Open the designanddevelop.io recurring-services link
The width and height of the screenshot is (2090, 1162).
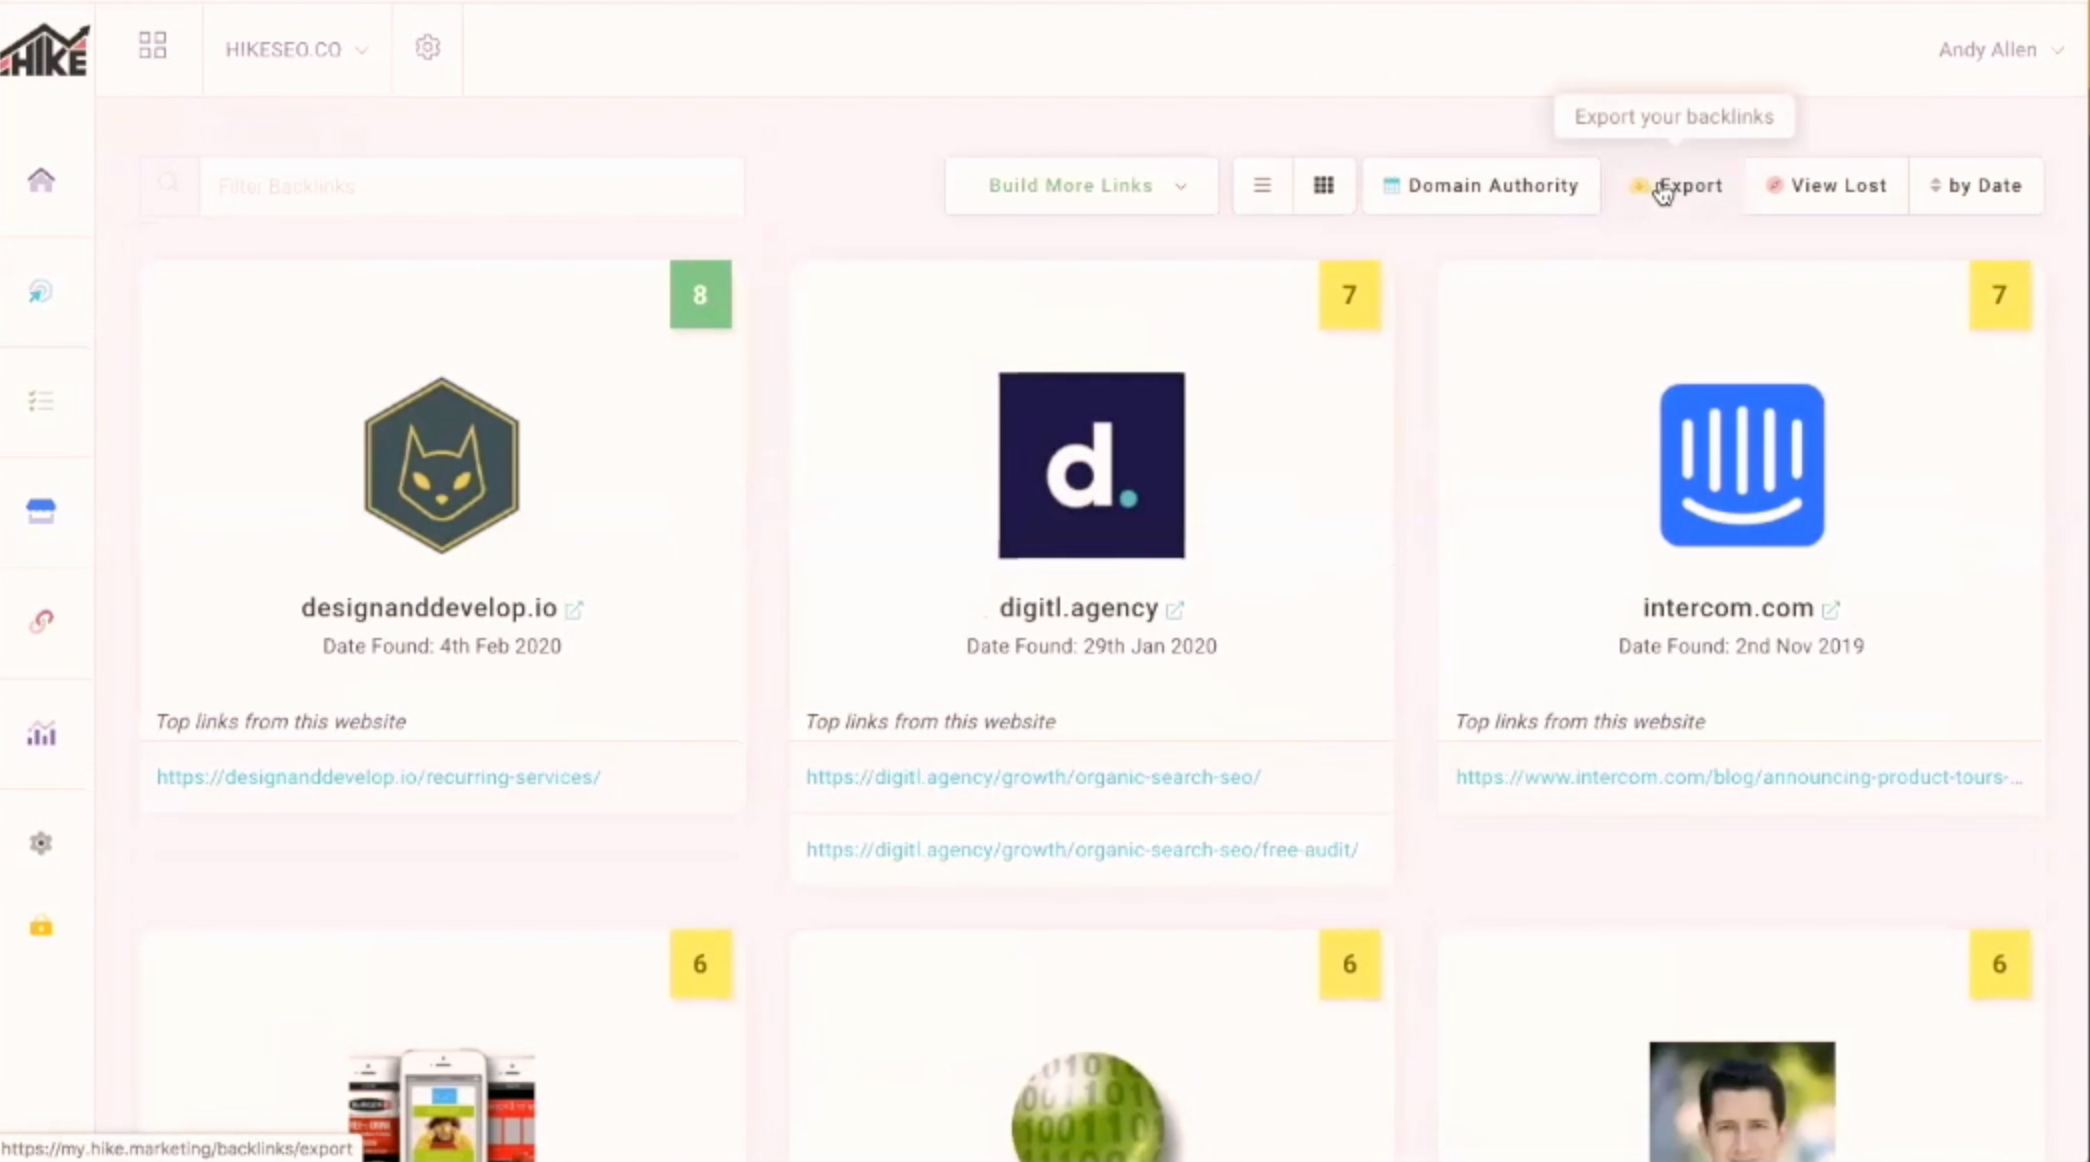(378, 777)
